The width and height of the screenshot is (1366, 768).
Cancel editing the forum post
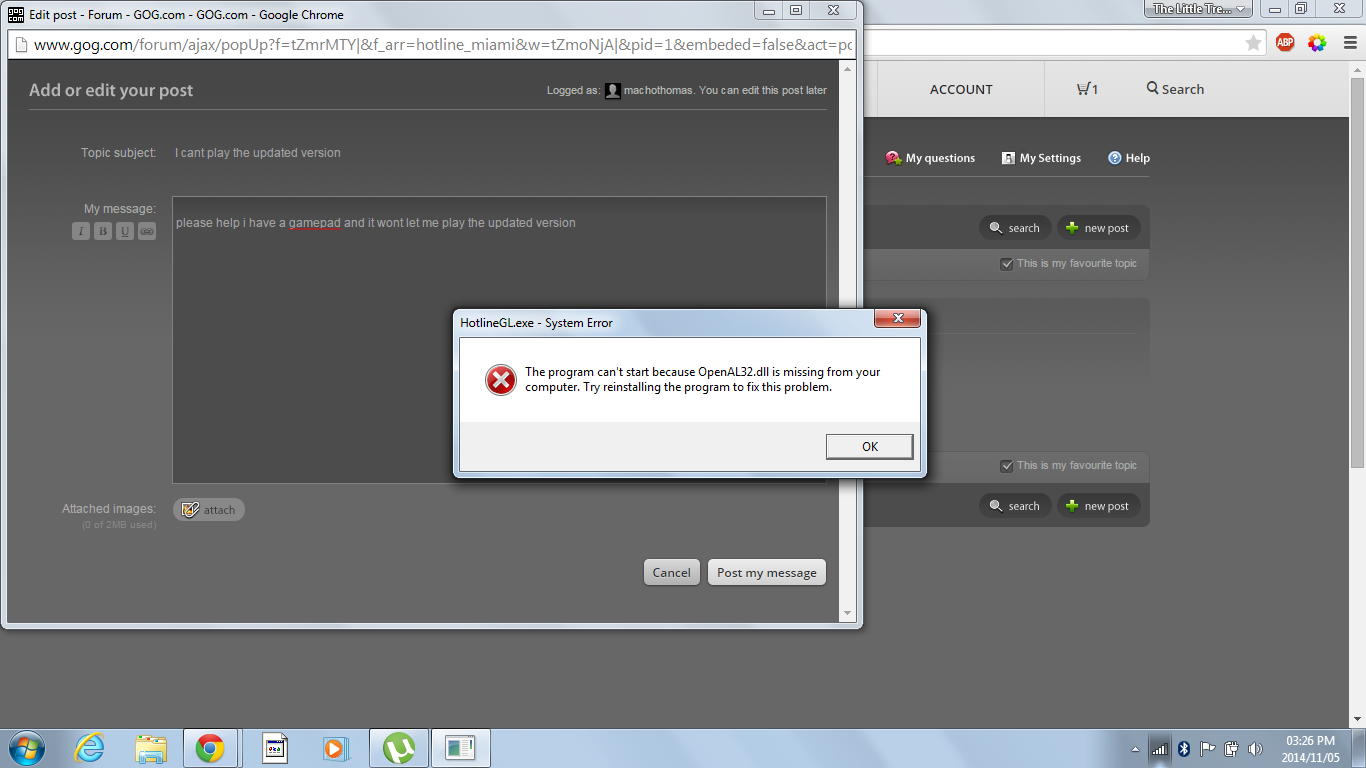click(x=671, y=573)
